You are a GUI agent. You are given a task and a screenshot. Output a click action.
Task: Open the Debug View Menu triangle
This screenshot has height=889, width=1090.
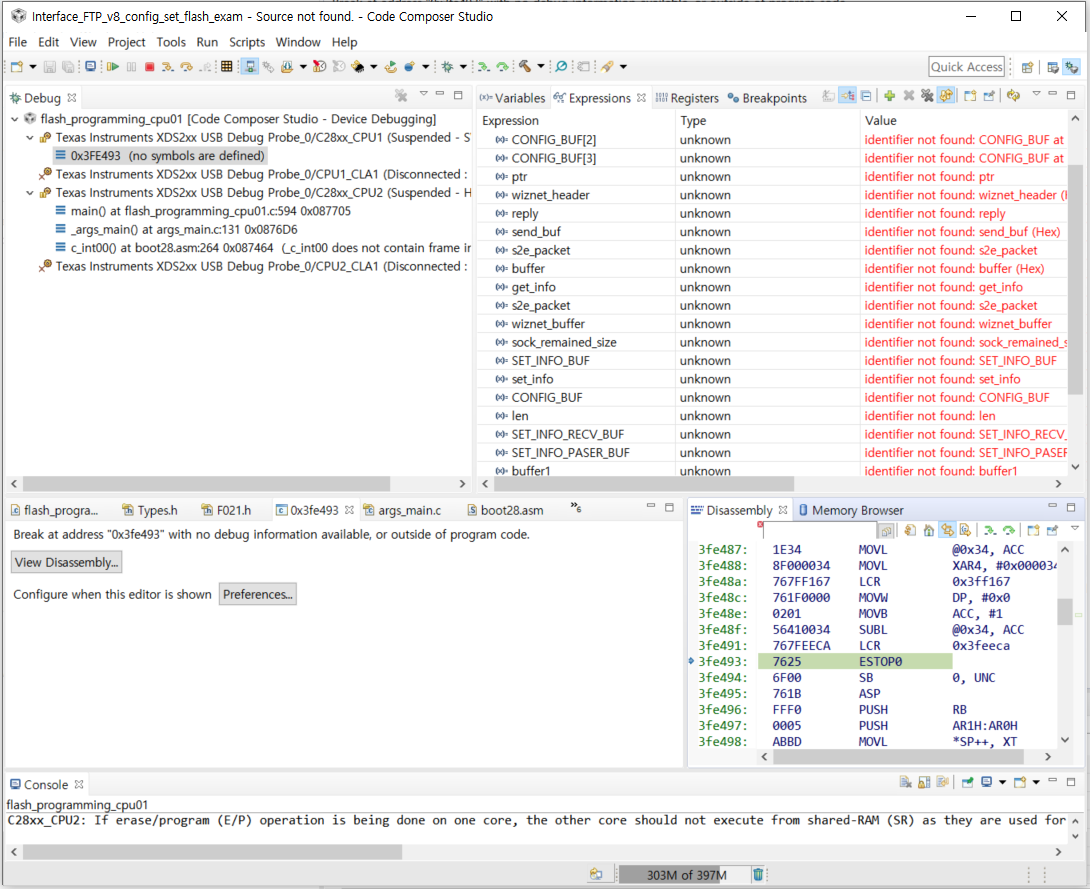pos(423,94)
